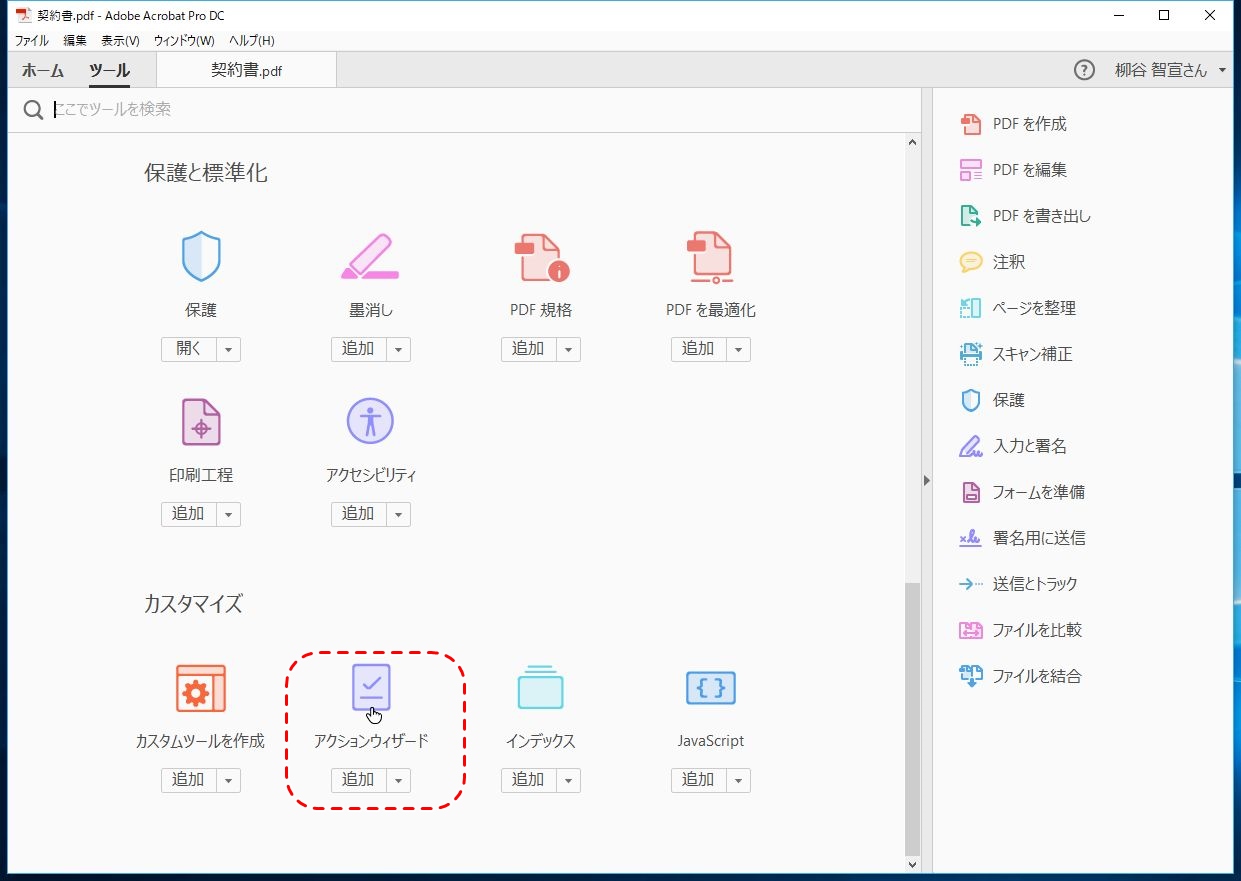1241x881 pixels.
Task: Select the 墨消し redaction tool icon
Action: (x=370, y=257)
